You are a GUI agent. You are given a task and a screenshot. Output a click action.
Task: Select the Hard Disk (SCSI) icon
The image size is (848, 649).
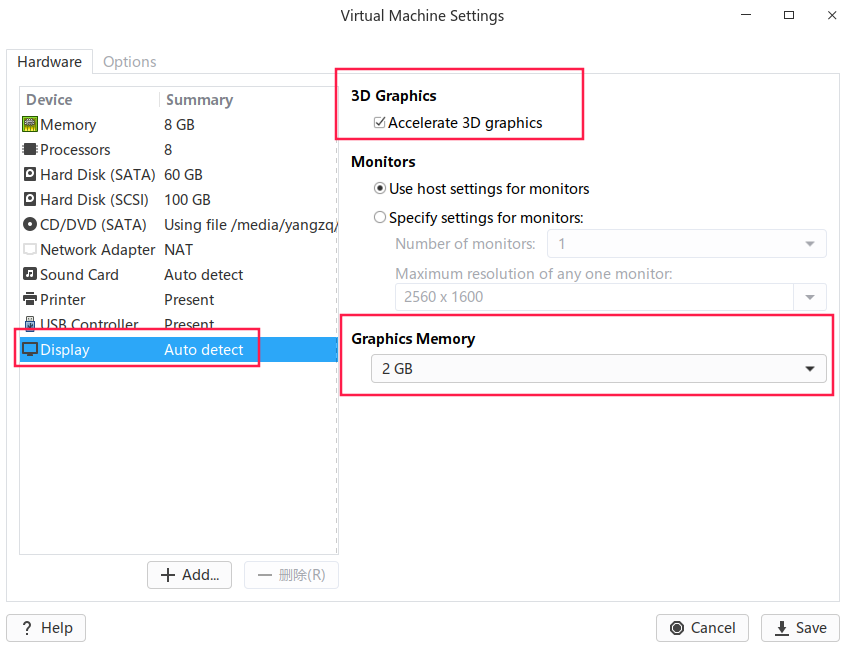click(x=30, y=200)
